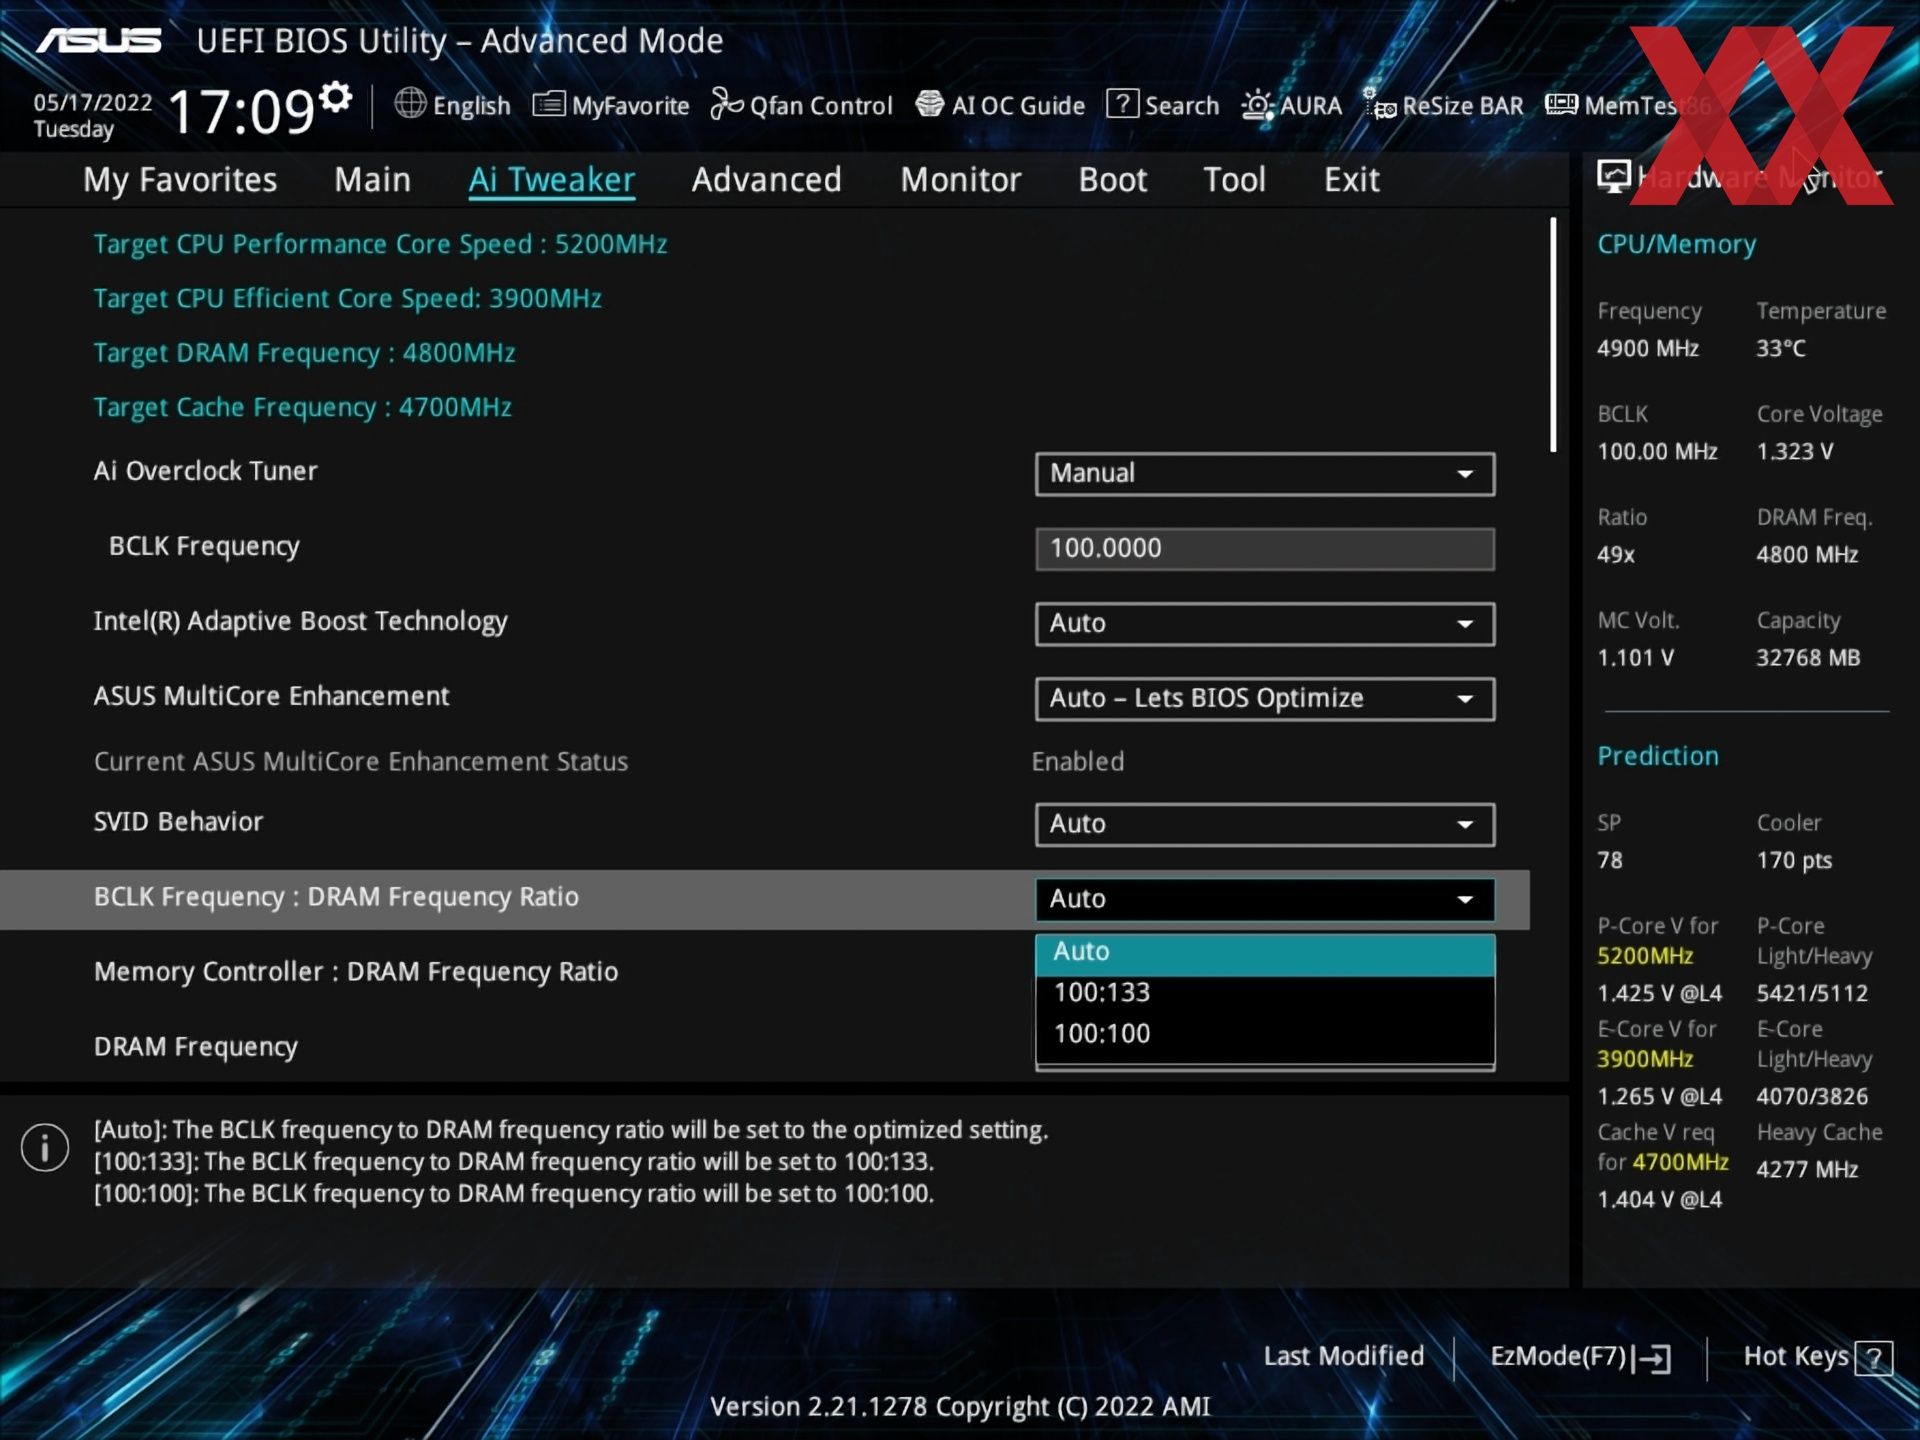
Task: Open Qfan Control fan icon
Action: pos(727,104)
